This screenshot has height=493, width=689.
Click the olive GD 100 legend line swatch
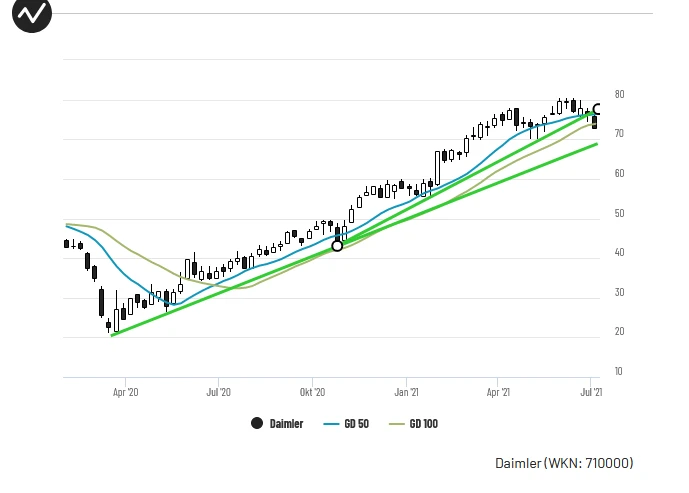coord(396,423)
